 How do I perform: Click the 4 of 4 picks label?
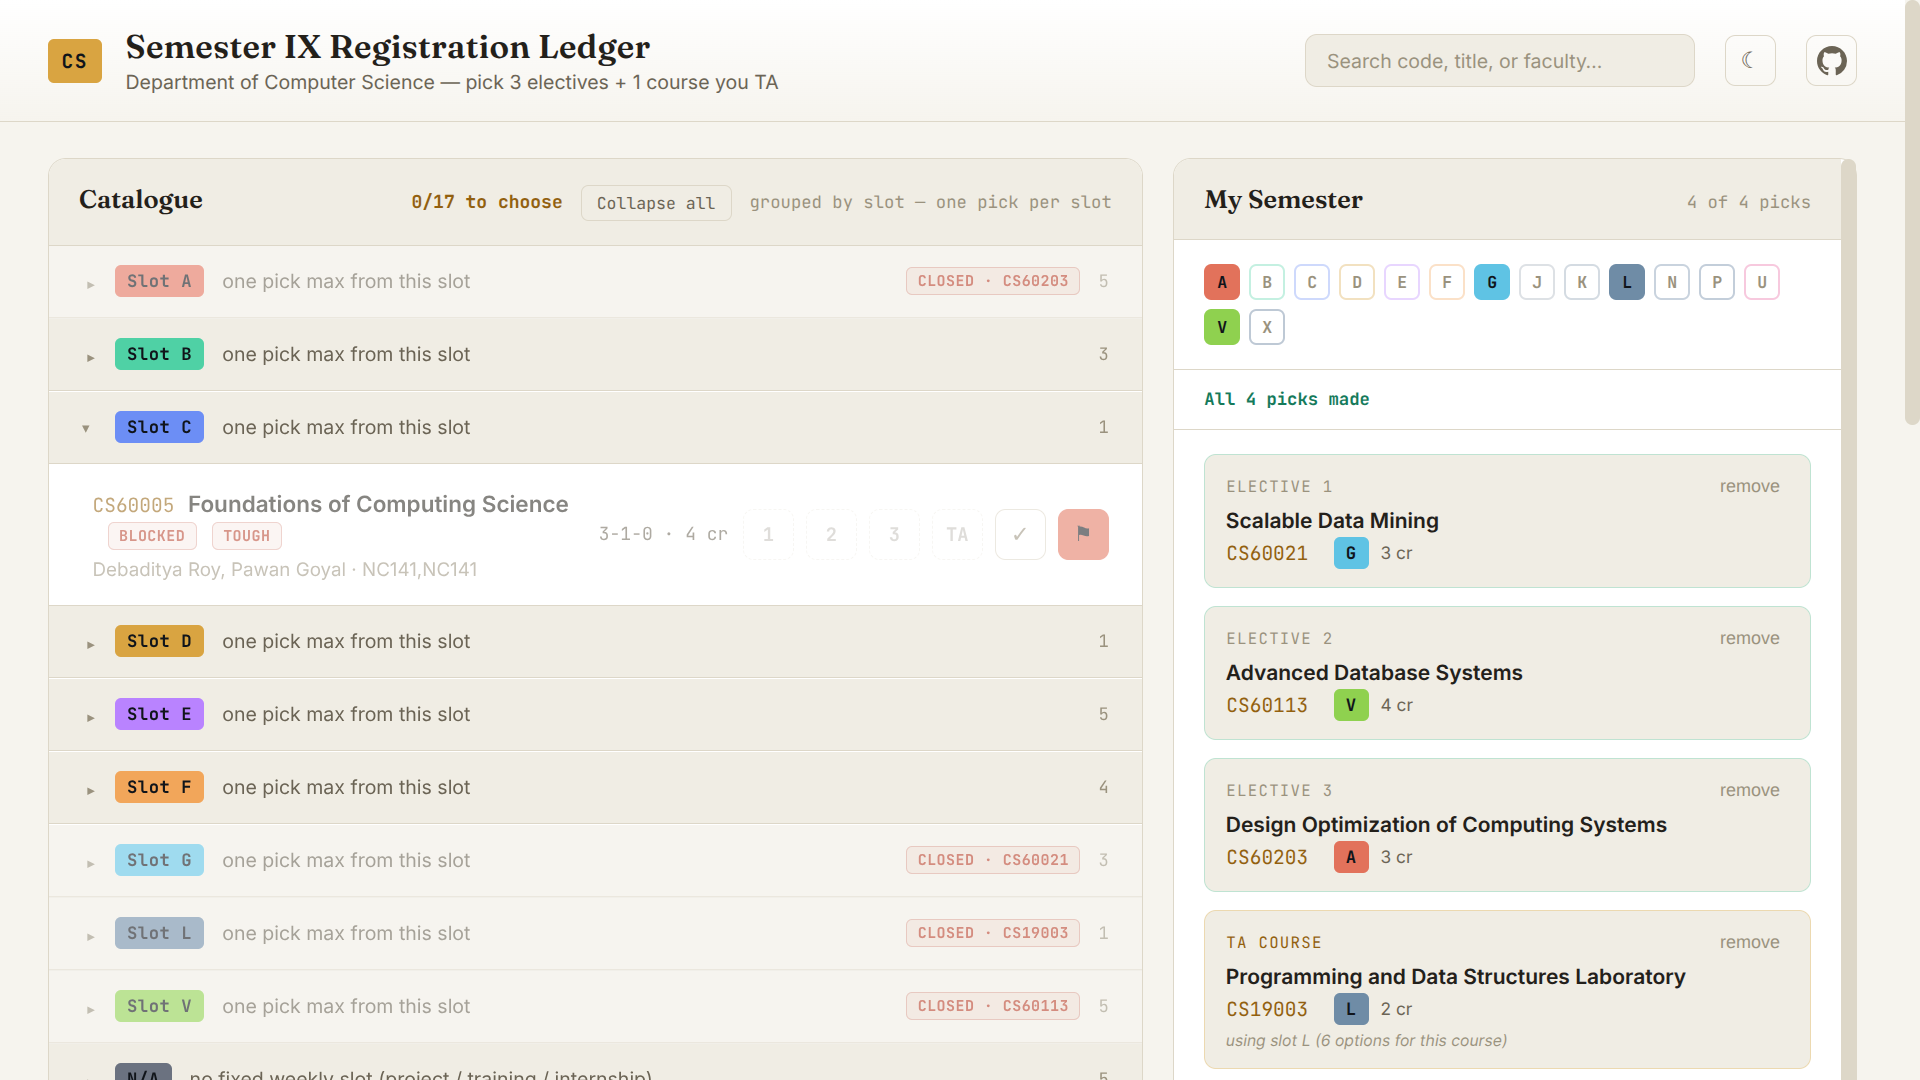click(1749, 202)
